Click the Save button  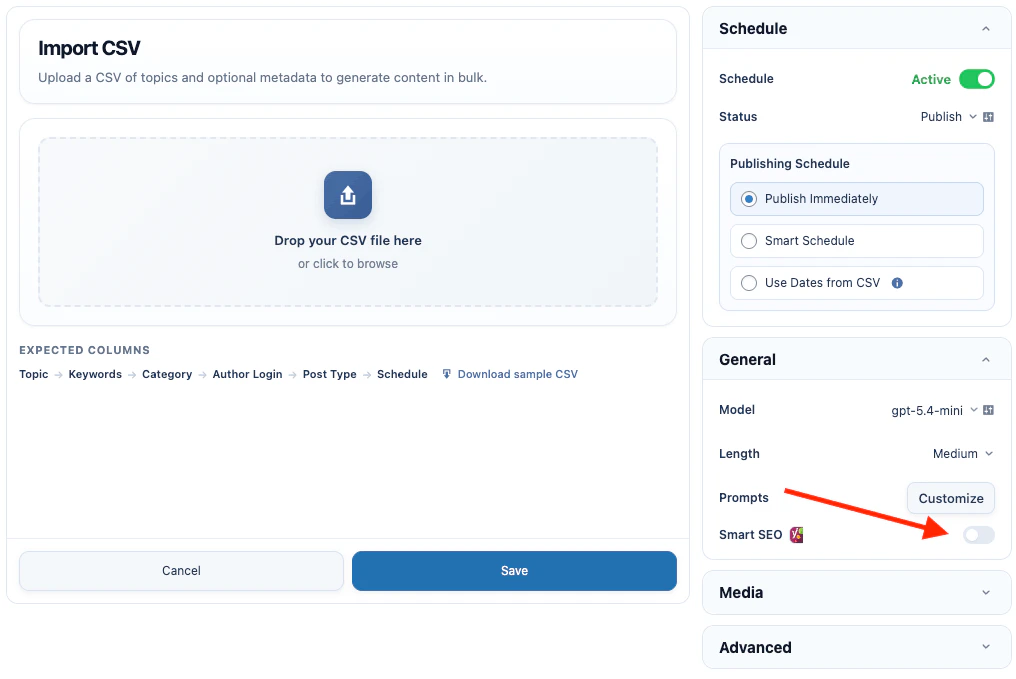[x=514, y=571]
